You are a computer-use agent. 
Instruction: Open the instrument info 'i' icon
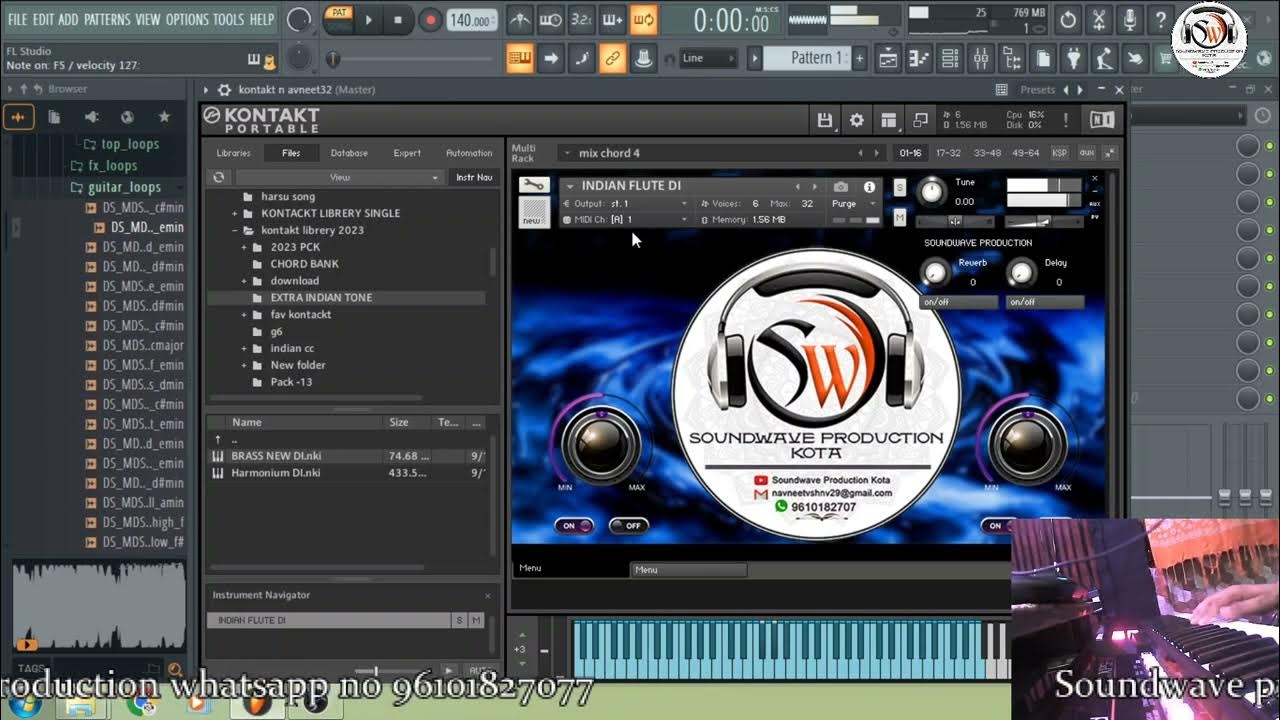coord(869,187)
